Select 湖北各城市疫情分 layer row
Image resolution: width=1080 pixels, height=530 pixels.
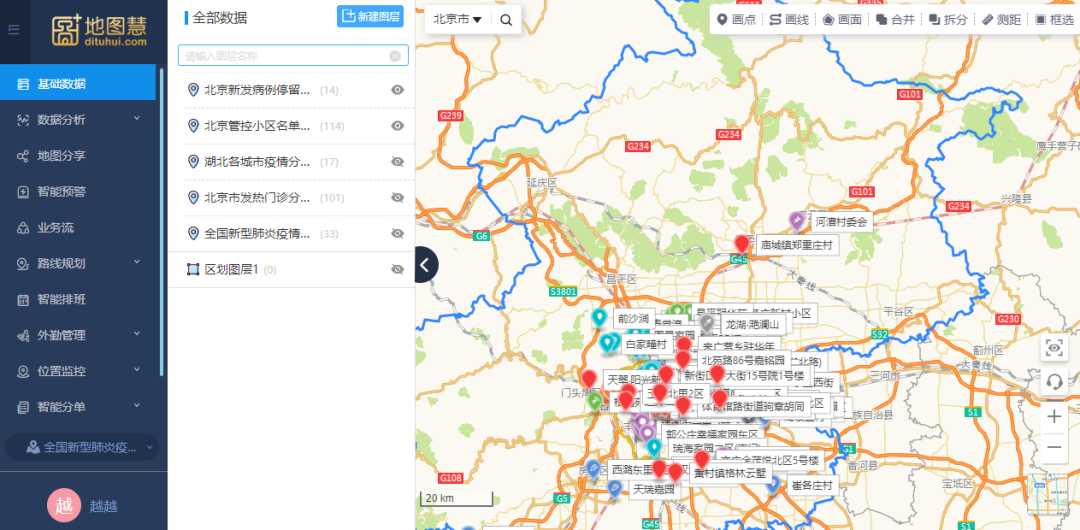[291, 162]
